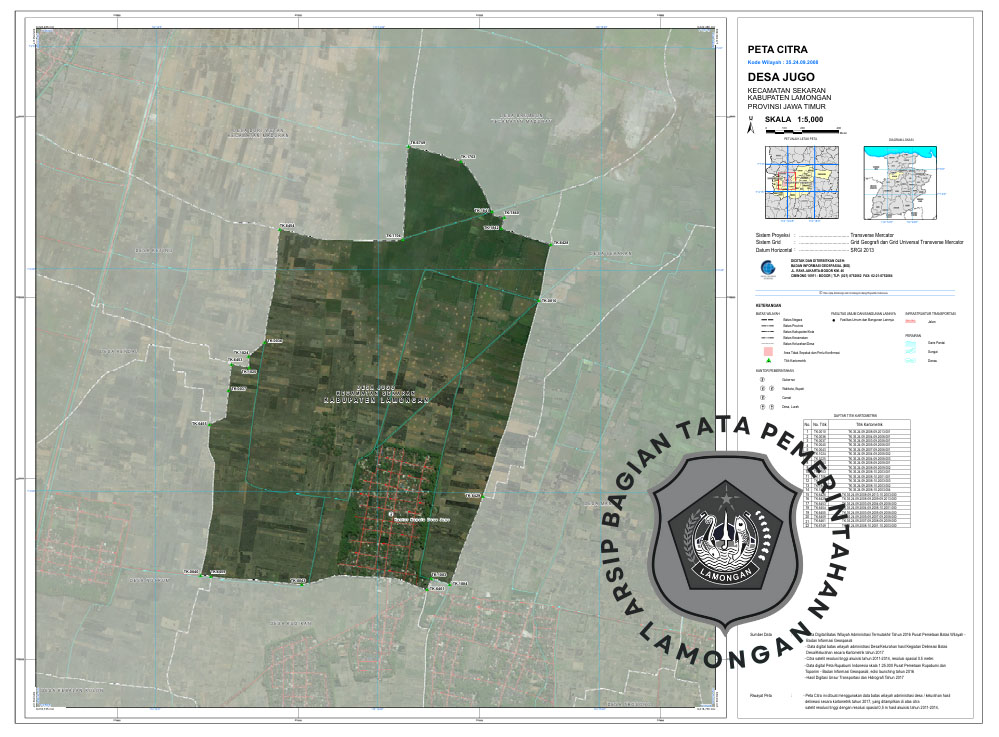999x737 pixels.
Task: Click the Sungai river legend swatch
Action: 910,352
